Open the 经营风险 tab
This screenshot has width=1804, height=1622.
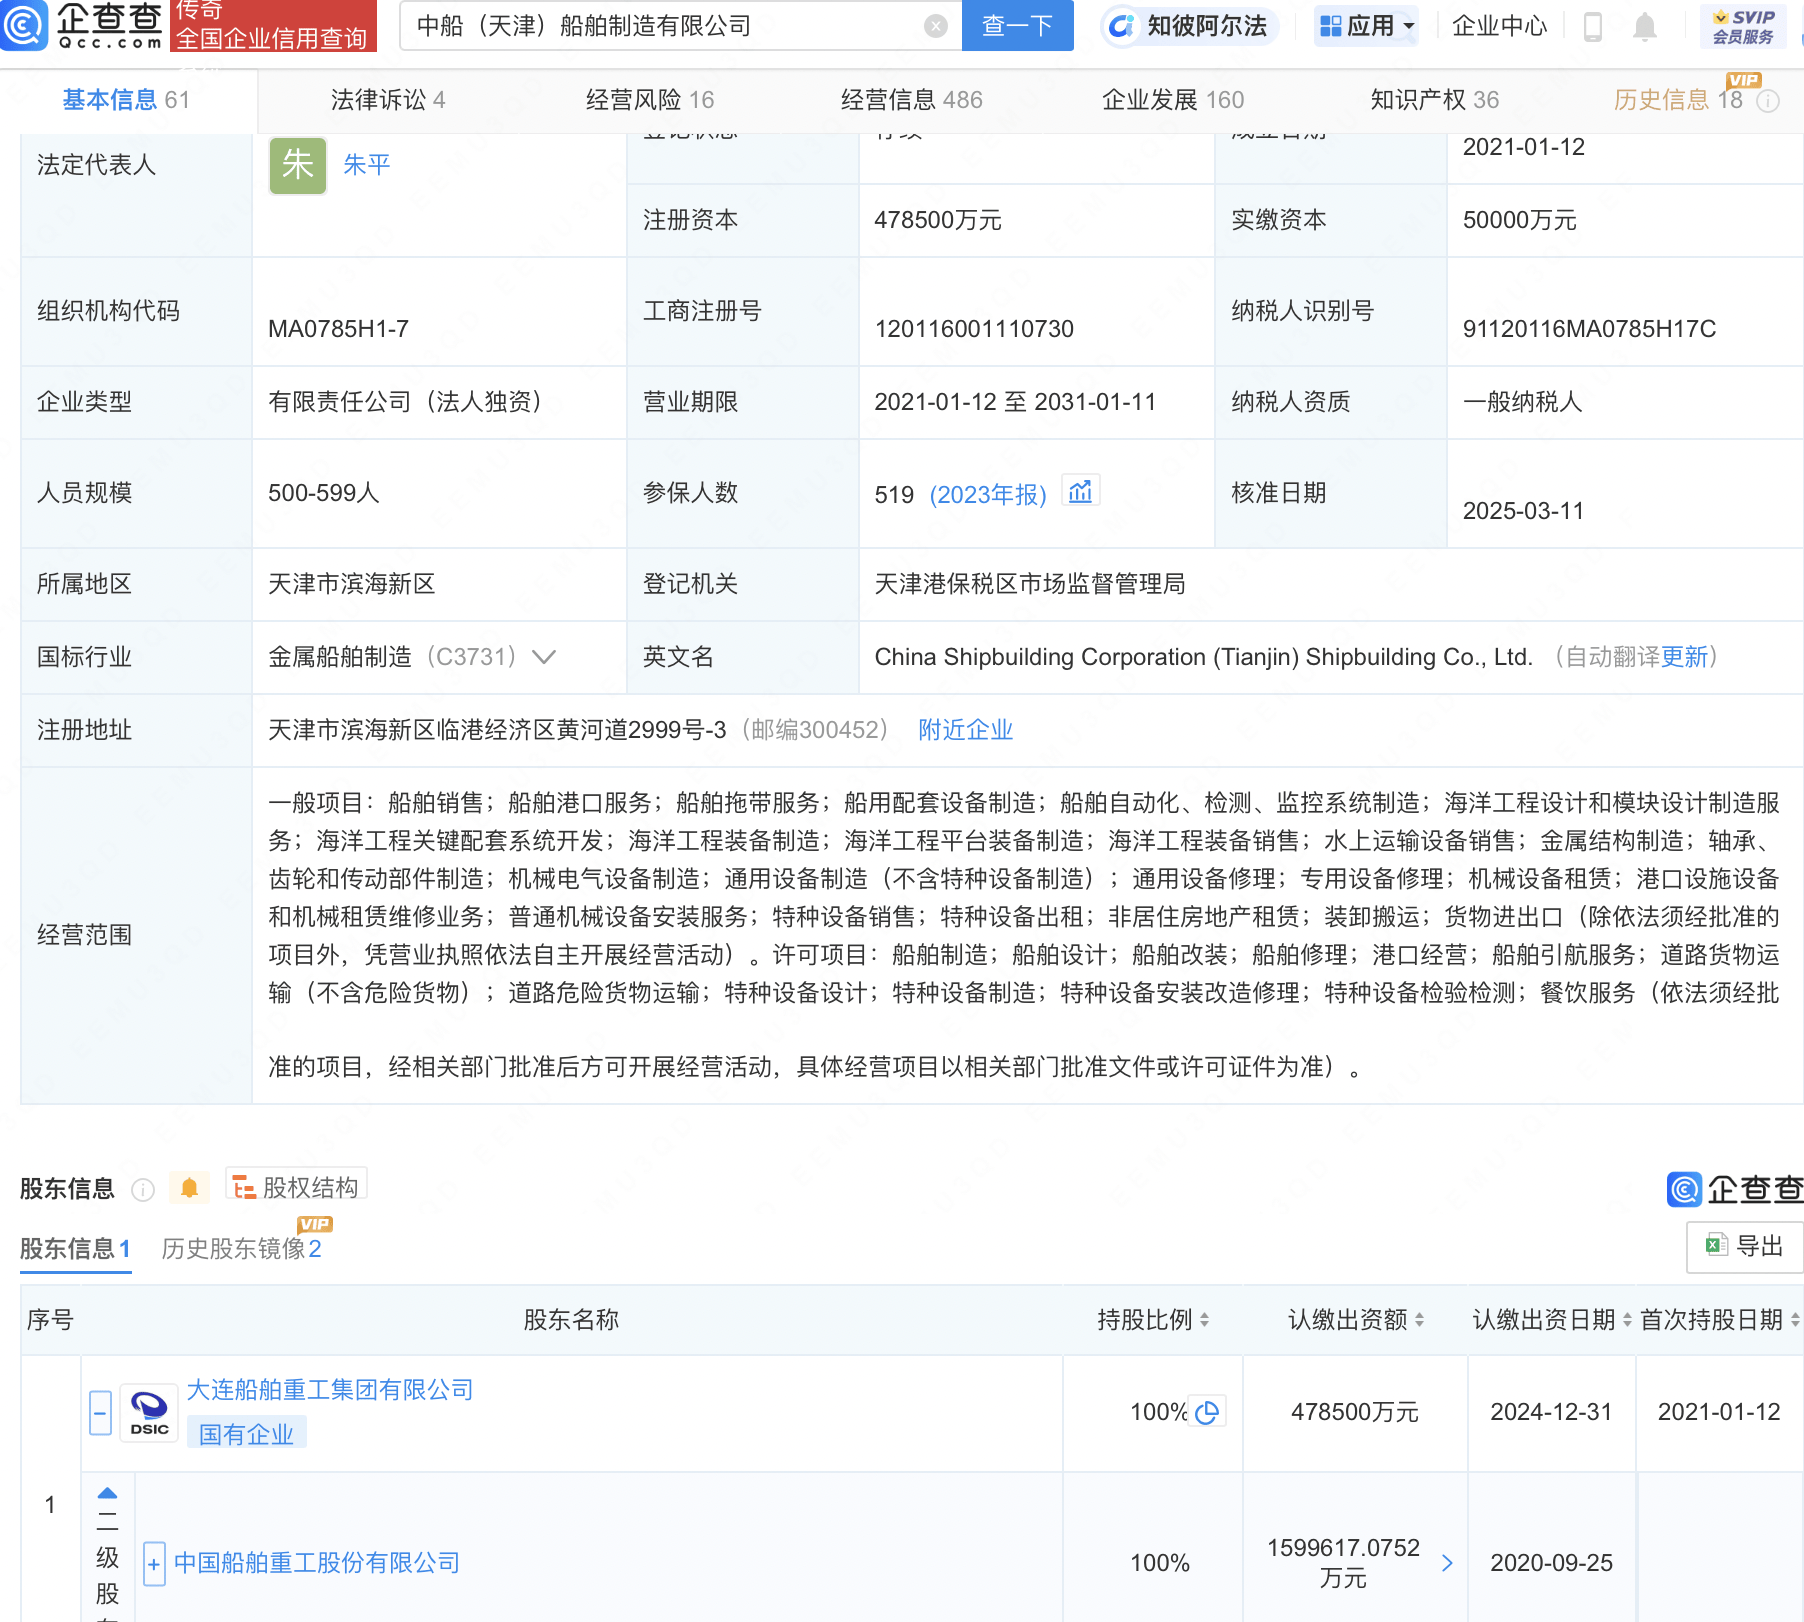pyautogui.click(x=650, y=100)
